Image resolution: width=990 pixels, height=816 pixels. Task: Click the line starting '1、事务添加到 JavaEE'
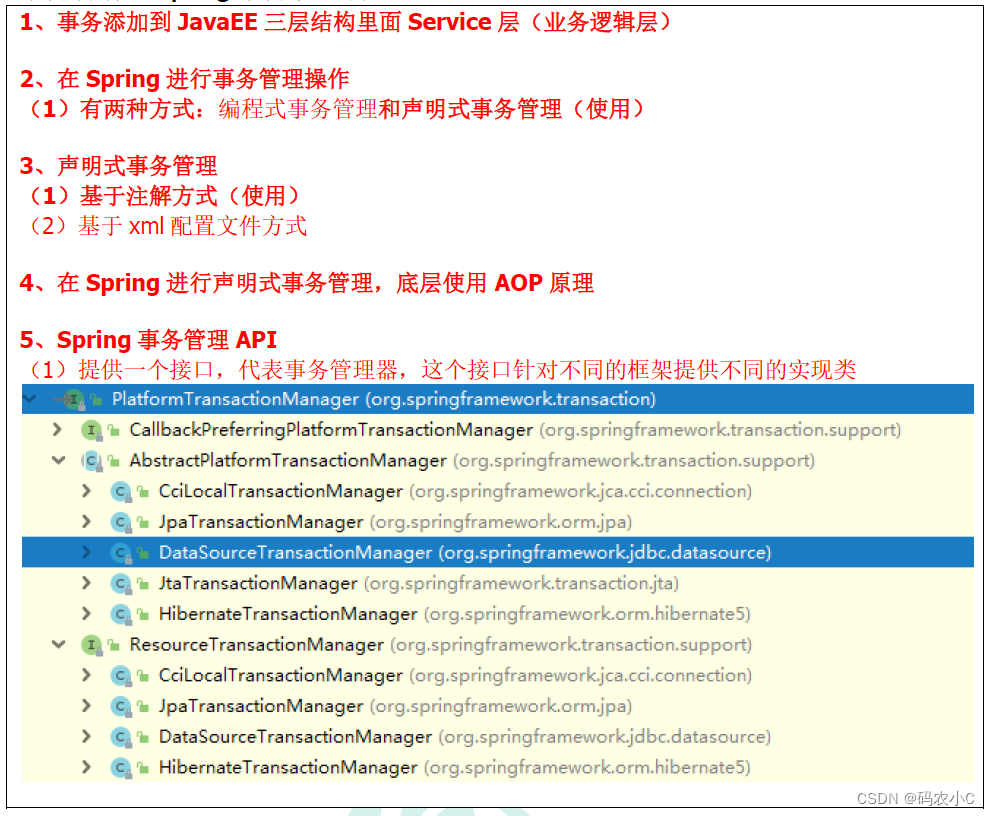point(347,22)
